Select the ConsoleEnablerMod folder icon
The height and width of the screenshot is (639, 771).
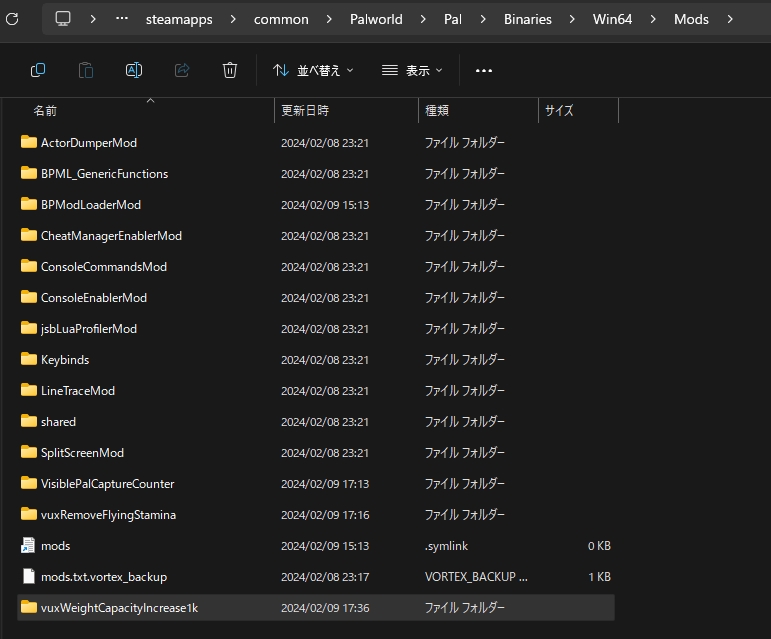pyautogui.click(x=29, y=297)
